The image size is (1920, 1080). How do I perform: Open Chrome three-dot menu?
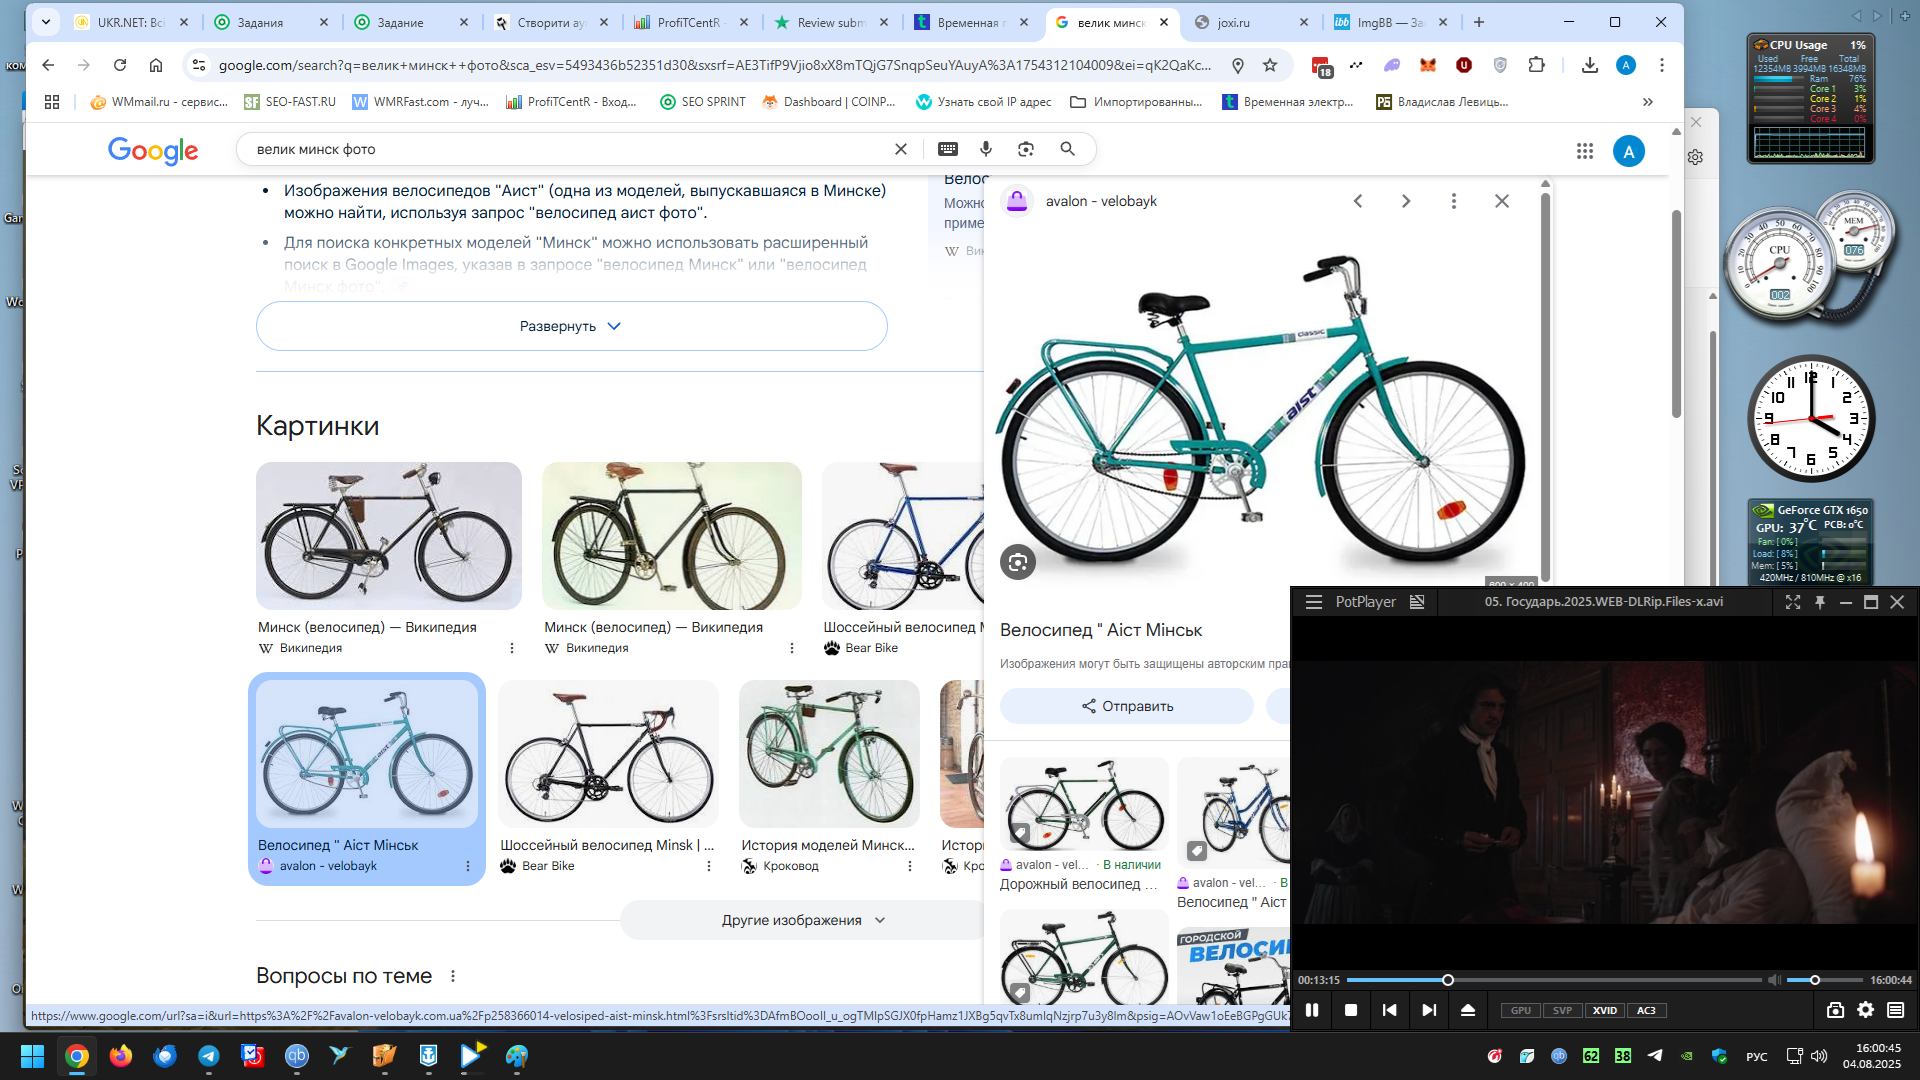click(x=1662, y=65)
